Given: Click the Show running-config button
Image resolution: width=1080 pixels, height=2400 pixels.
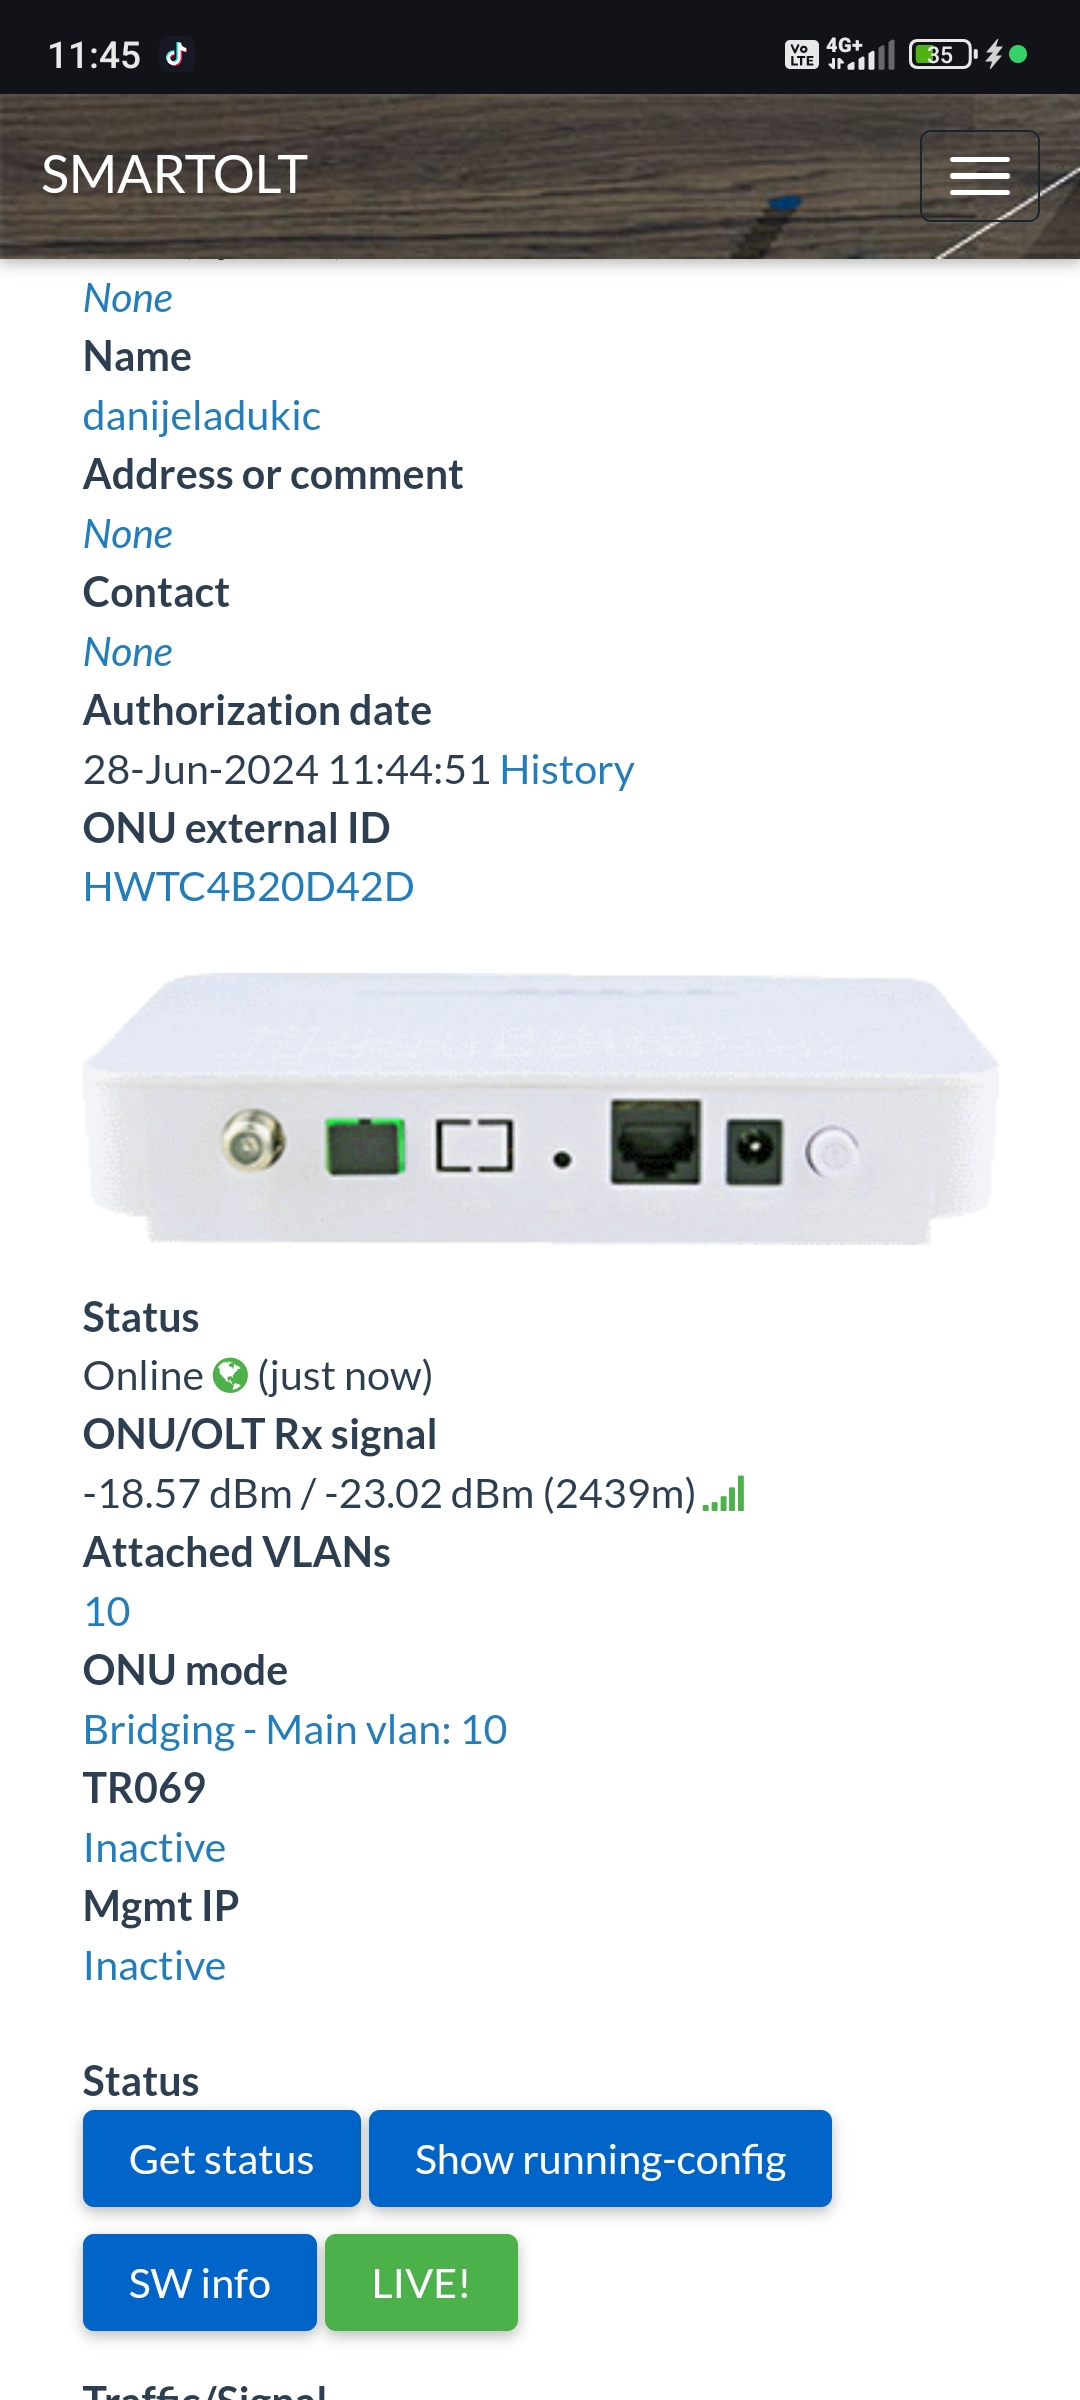Looking at the screenshot, I should point(600,2159).
